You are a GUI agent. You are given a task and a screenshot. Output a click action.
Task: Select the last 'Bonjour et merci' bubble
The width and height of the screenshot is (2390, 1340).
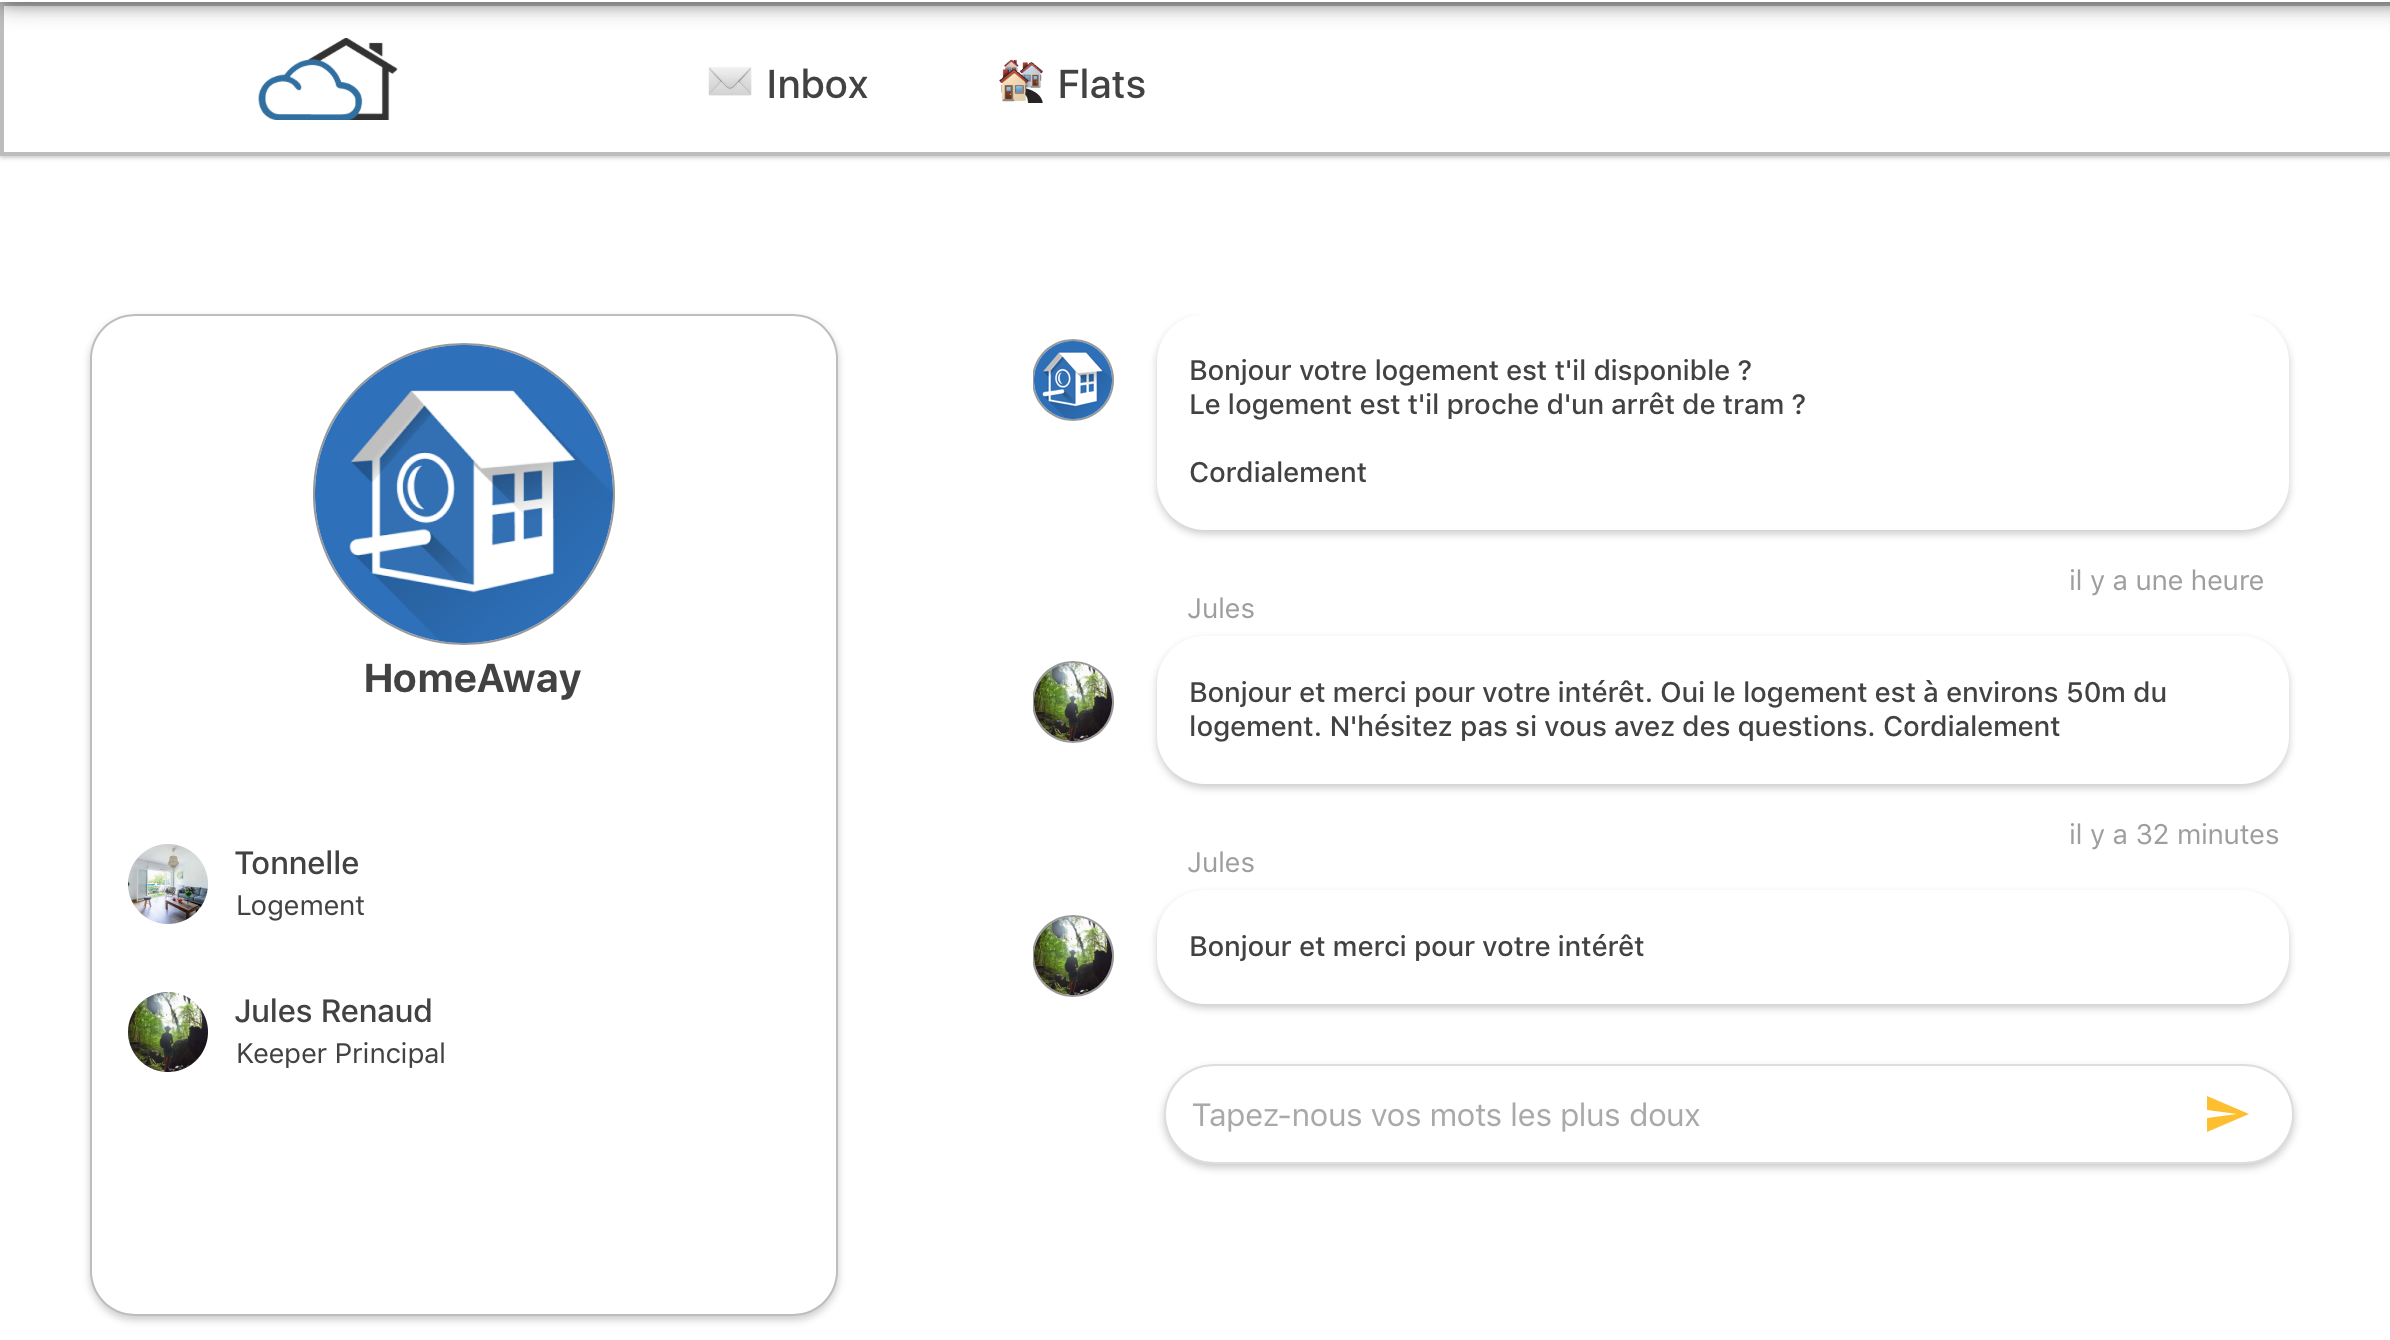point(1722,947)
